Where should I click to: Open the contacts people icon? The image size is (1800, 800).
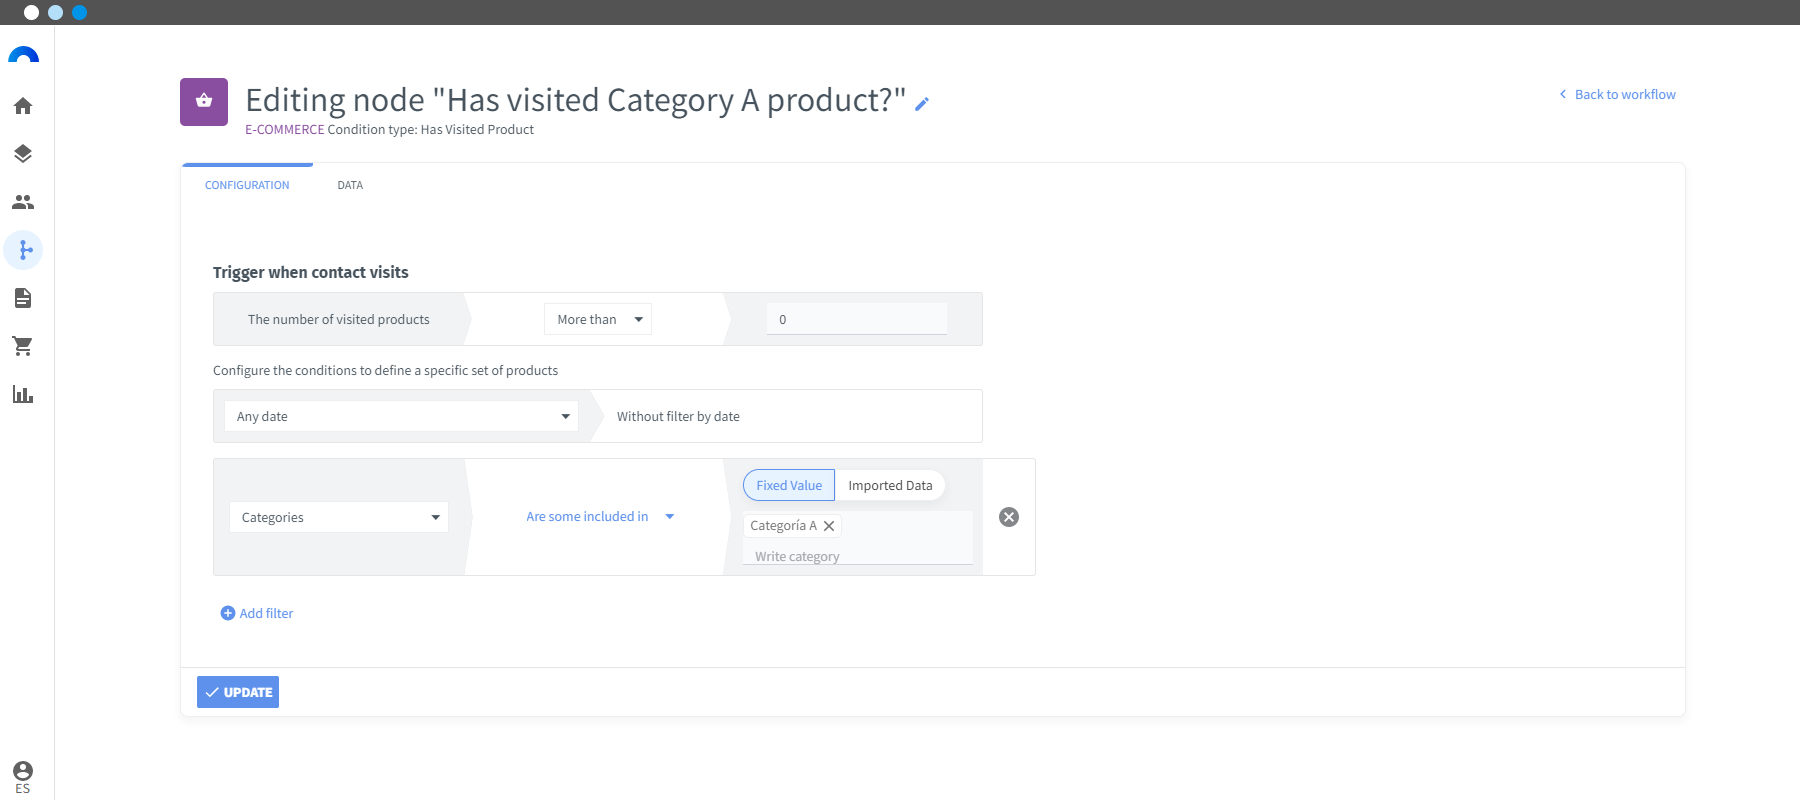[23, 202]
